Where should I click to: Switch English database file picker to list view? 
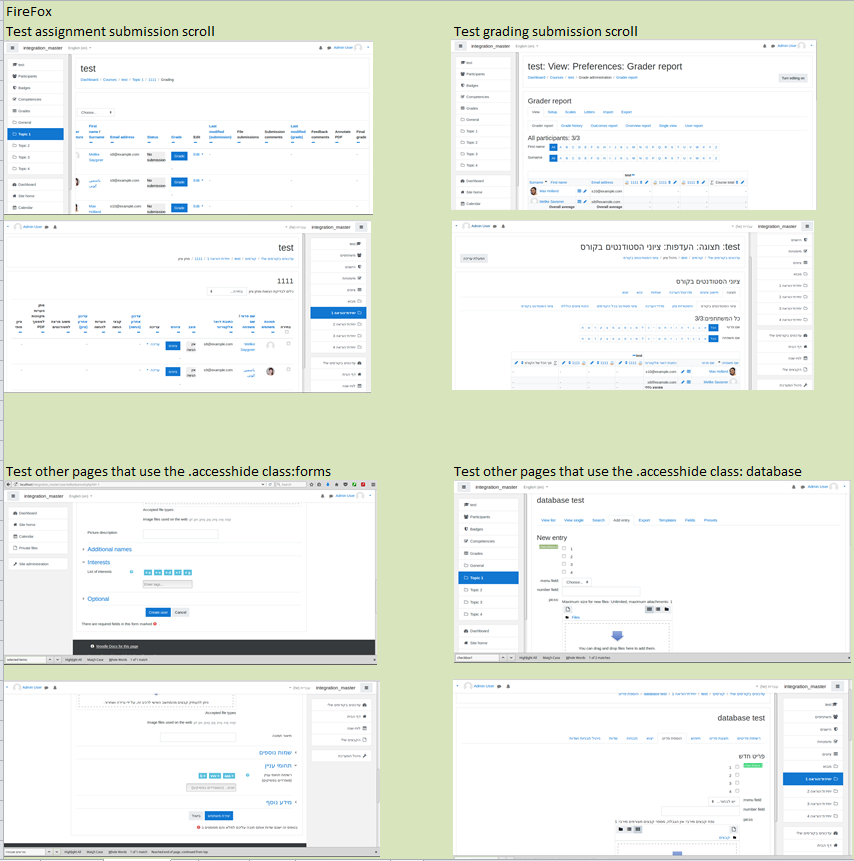658,609
